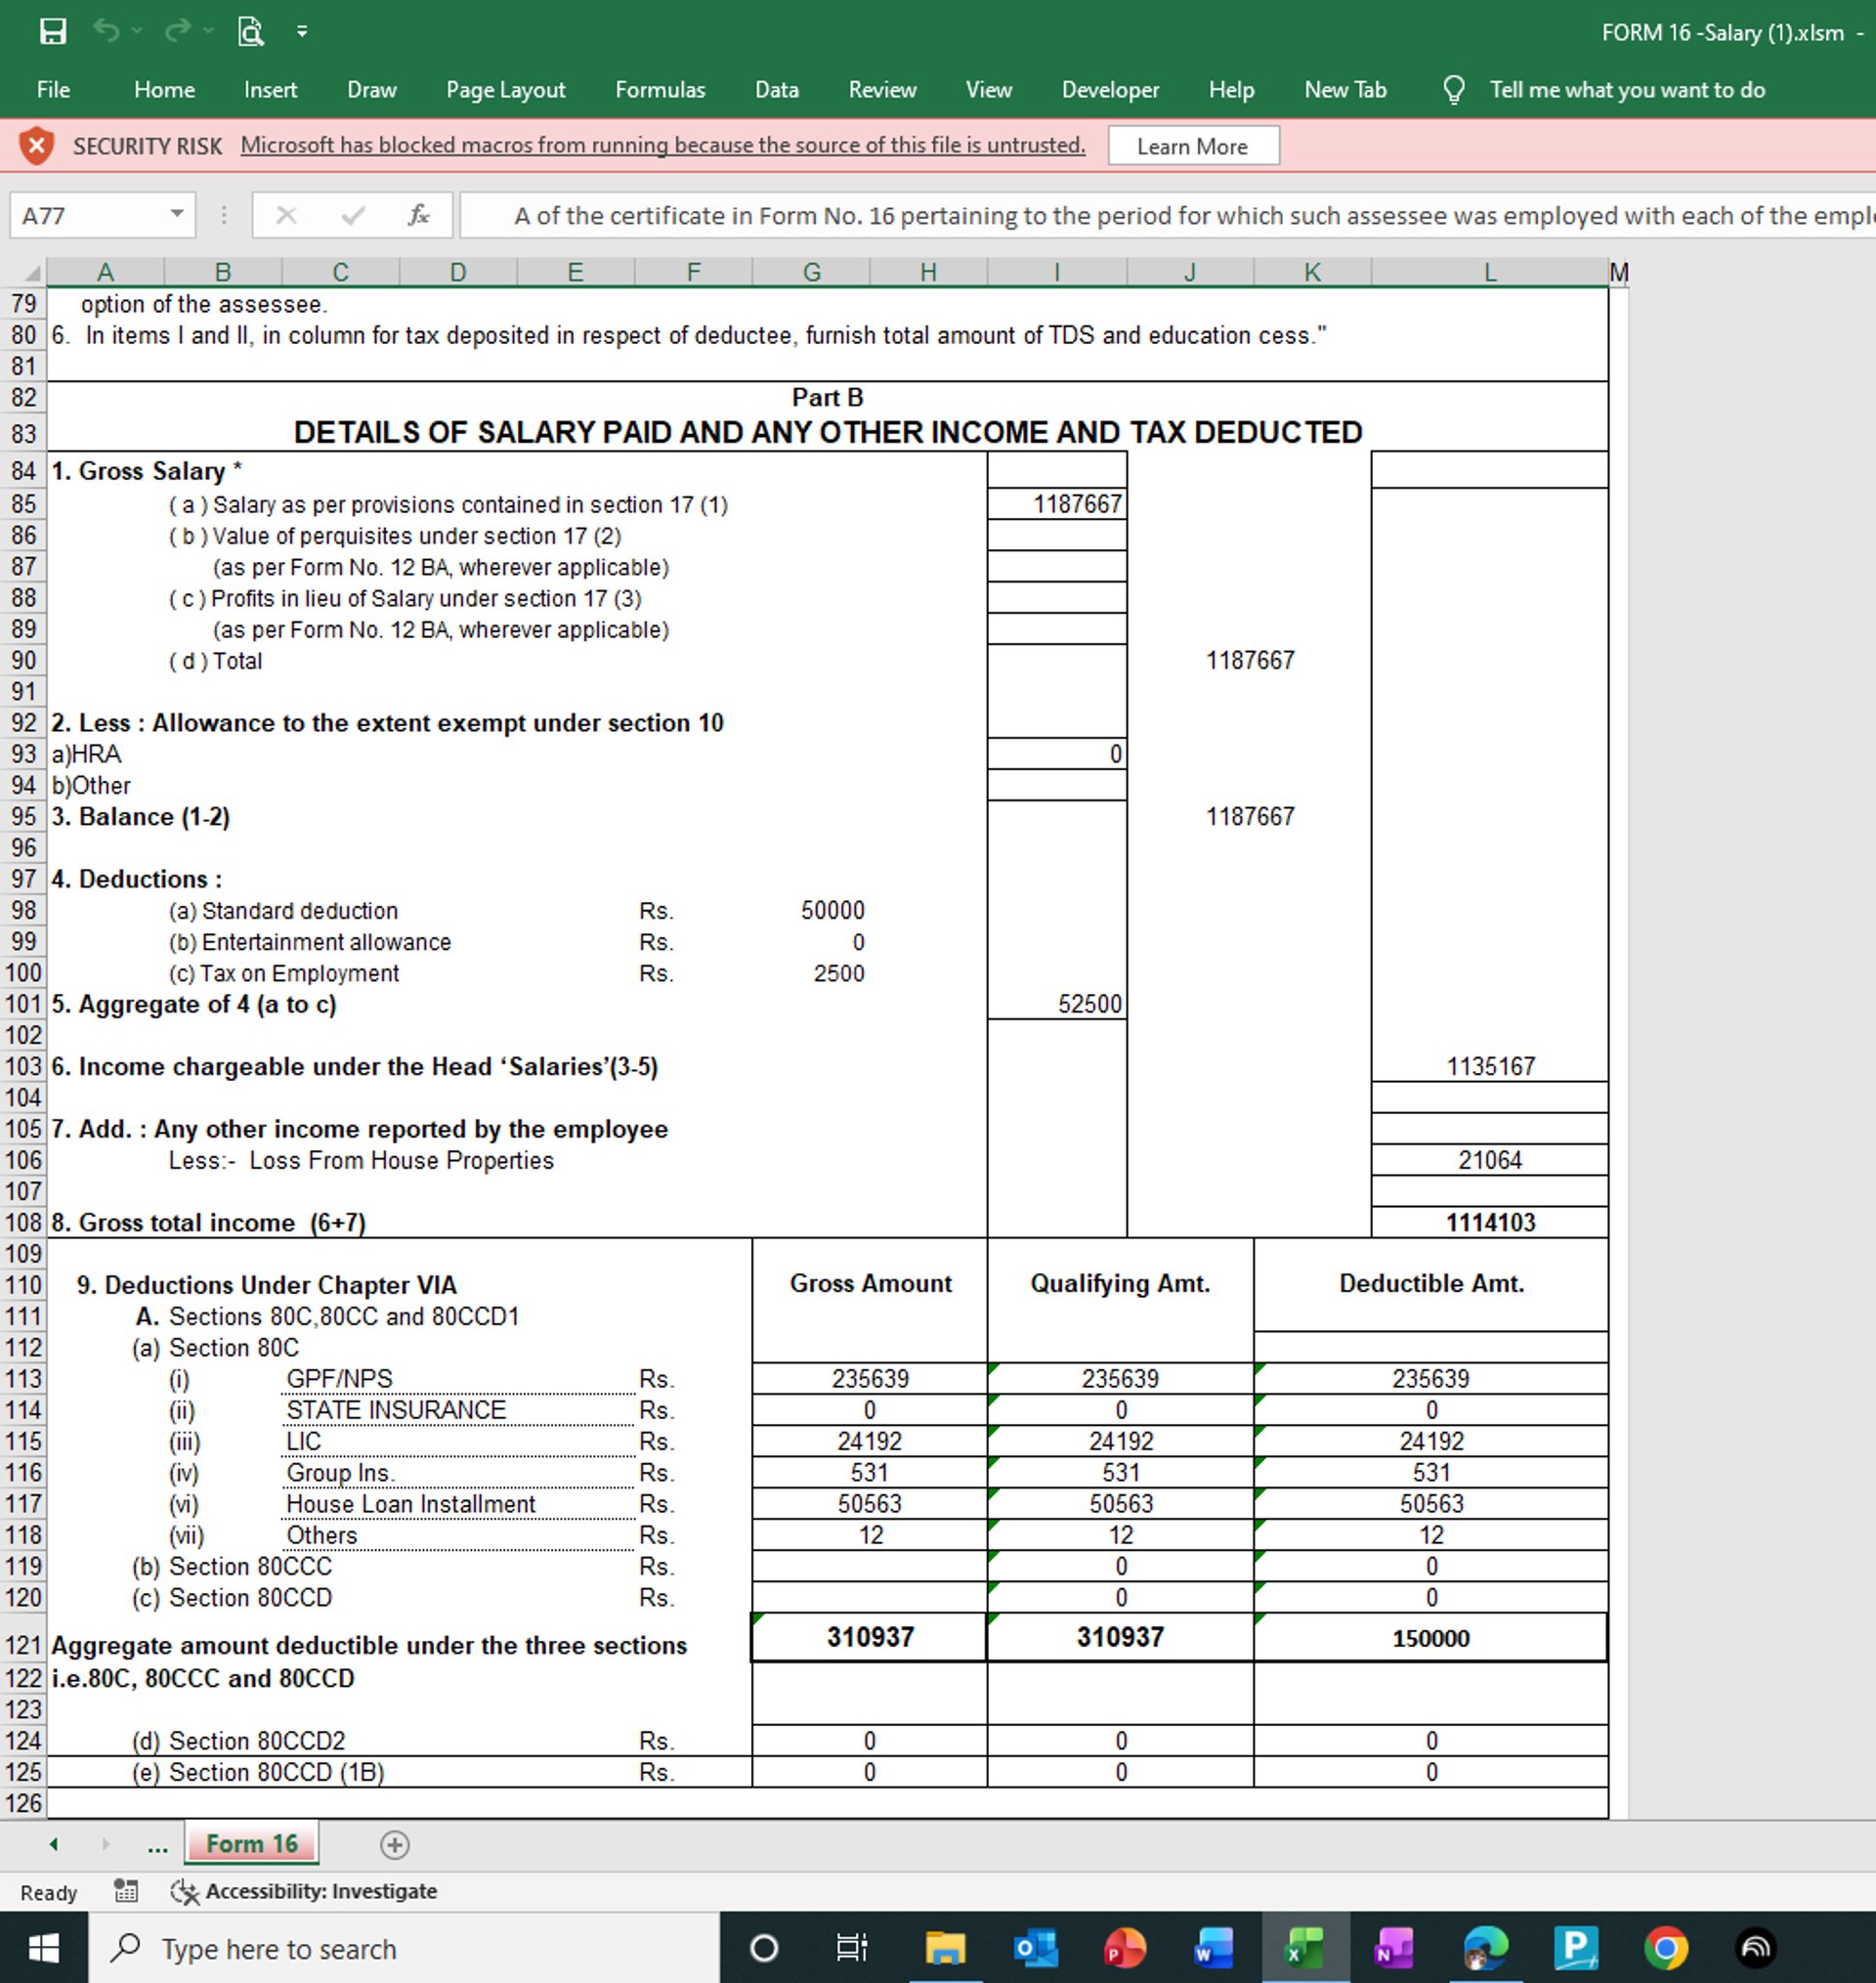Click the Learn More button
Screen dimensions: 1876x1983
(x=1192, y=146)
